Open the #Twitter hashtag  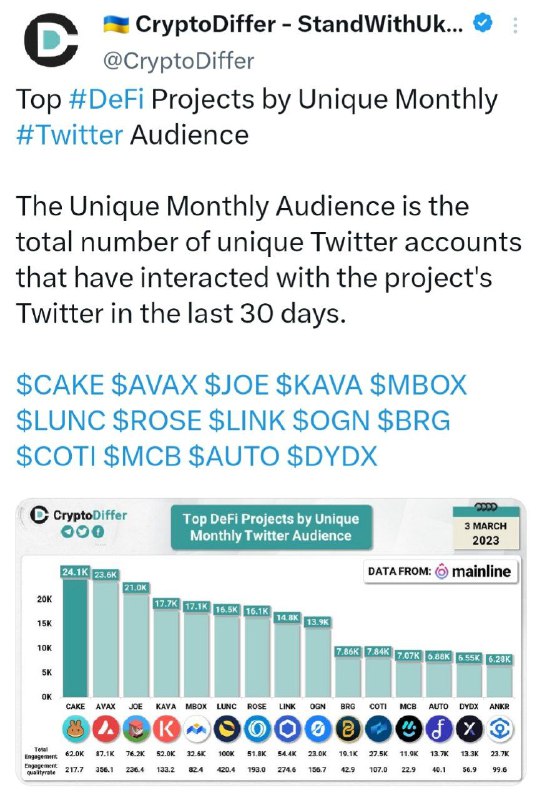point(69,135)
